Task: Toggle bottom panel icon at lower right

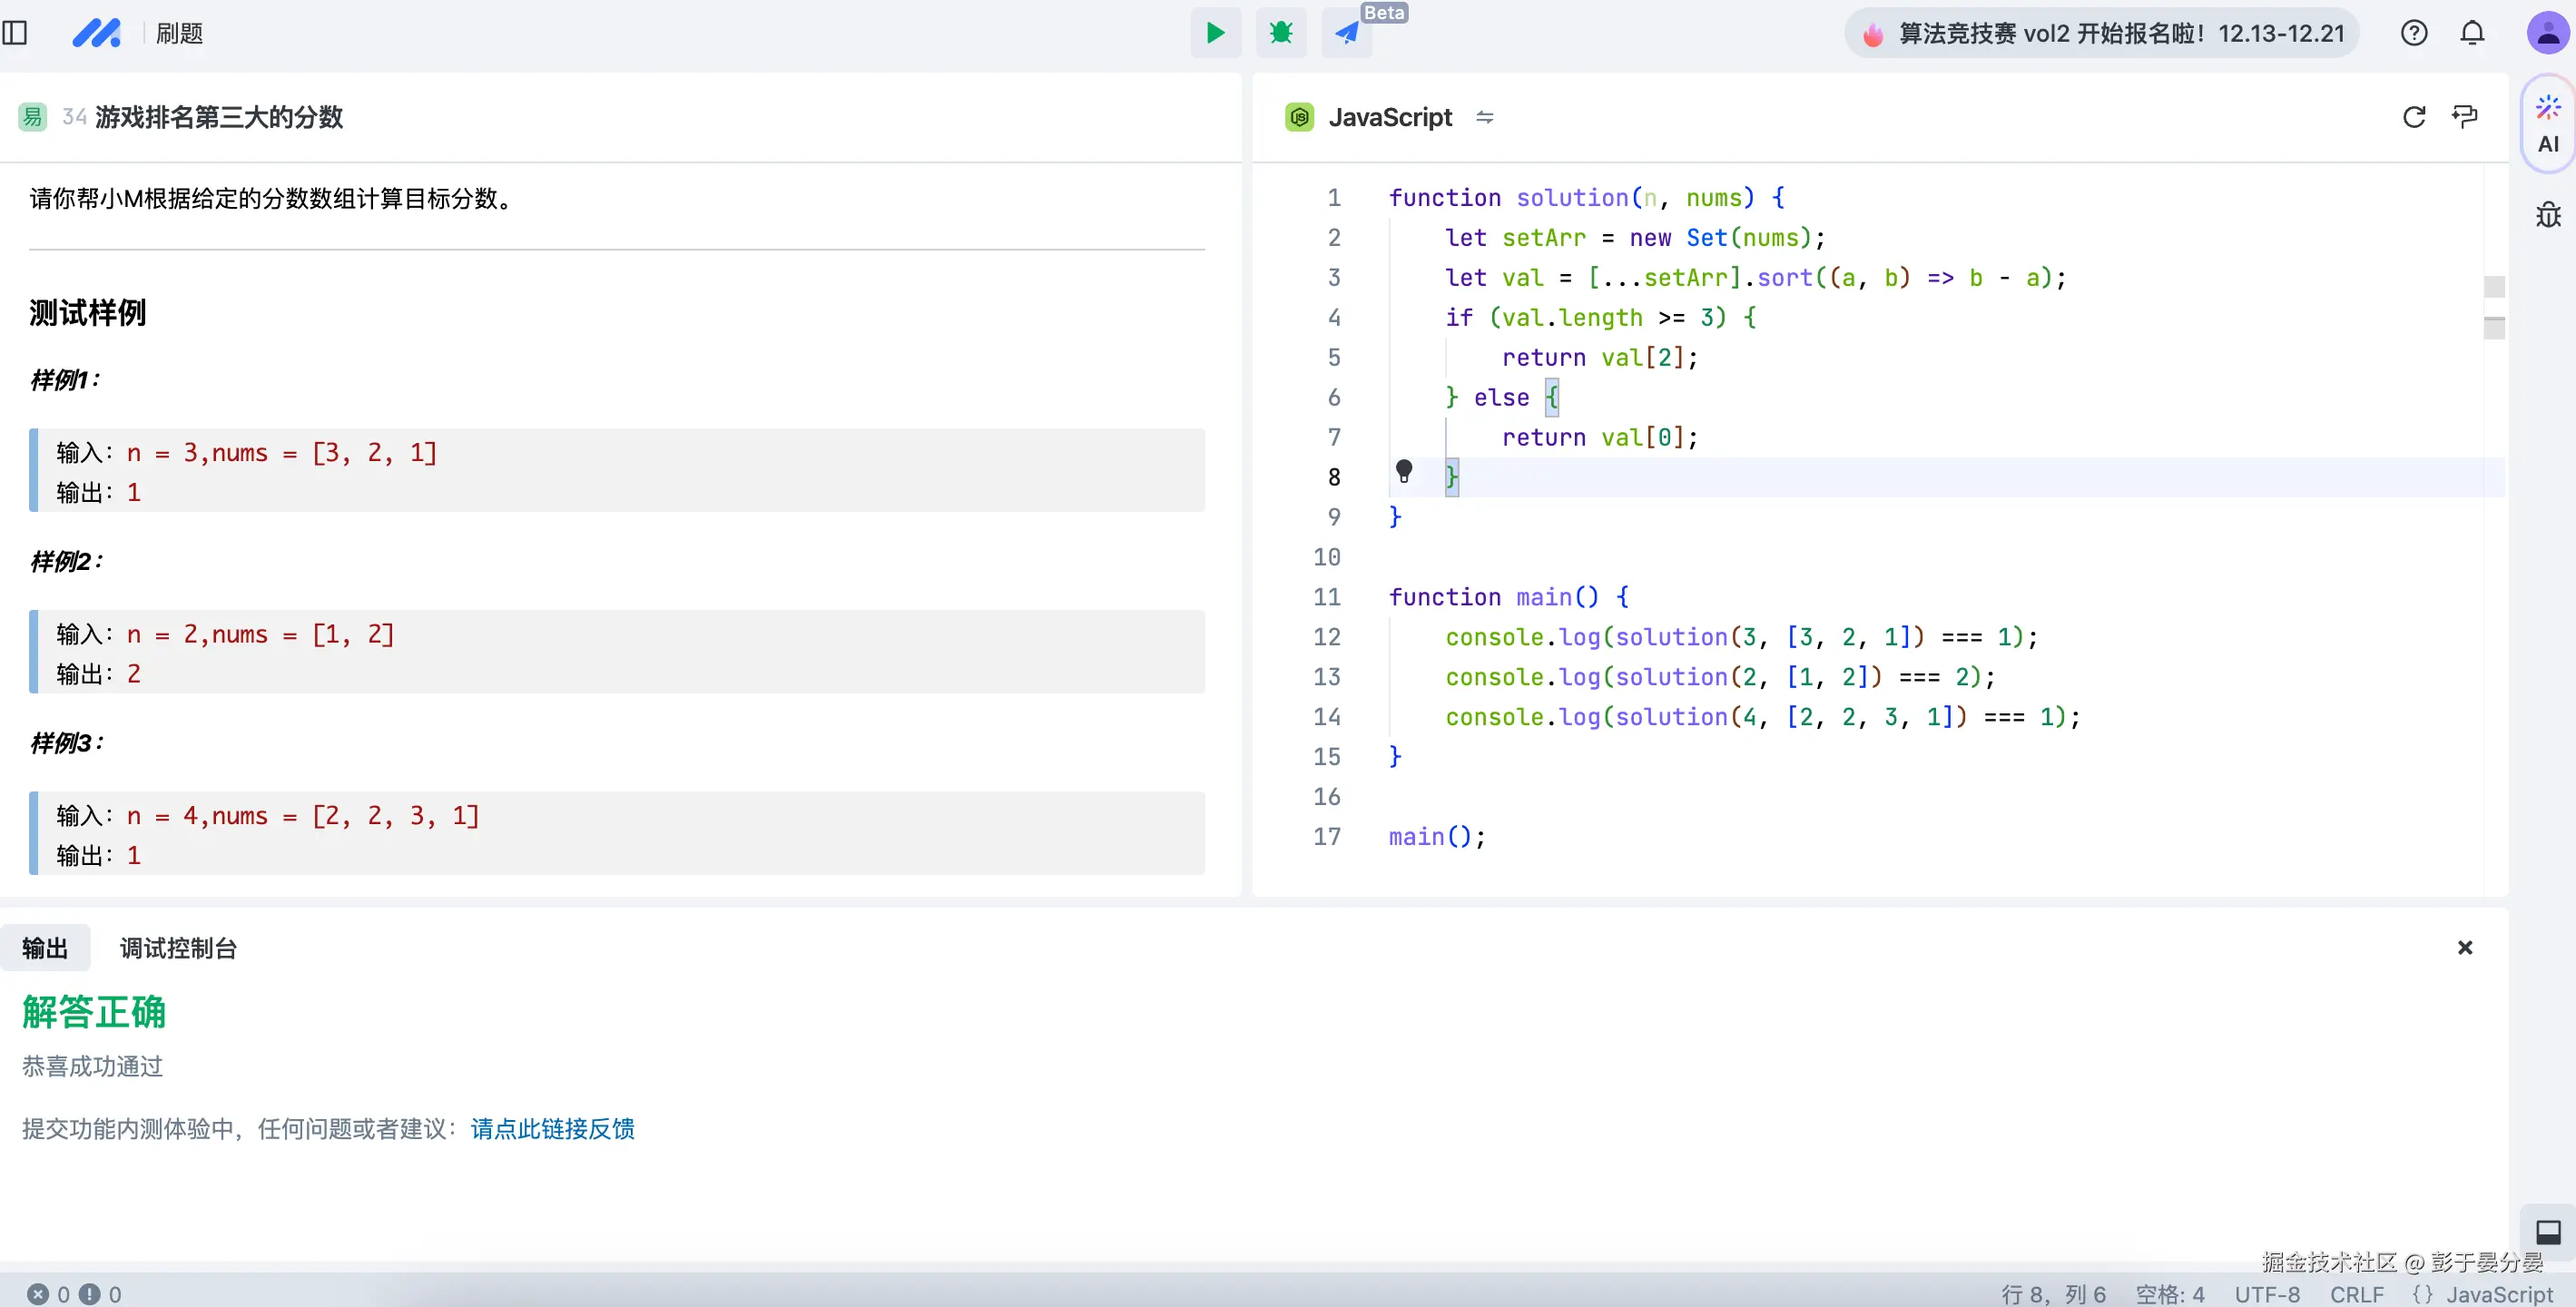Action: pyautogui.click(x=2547, y=1231)
